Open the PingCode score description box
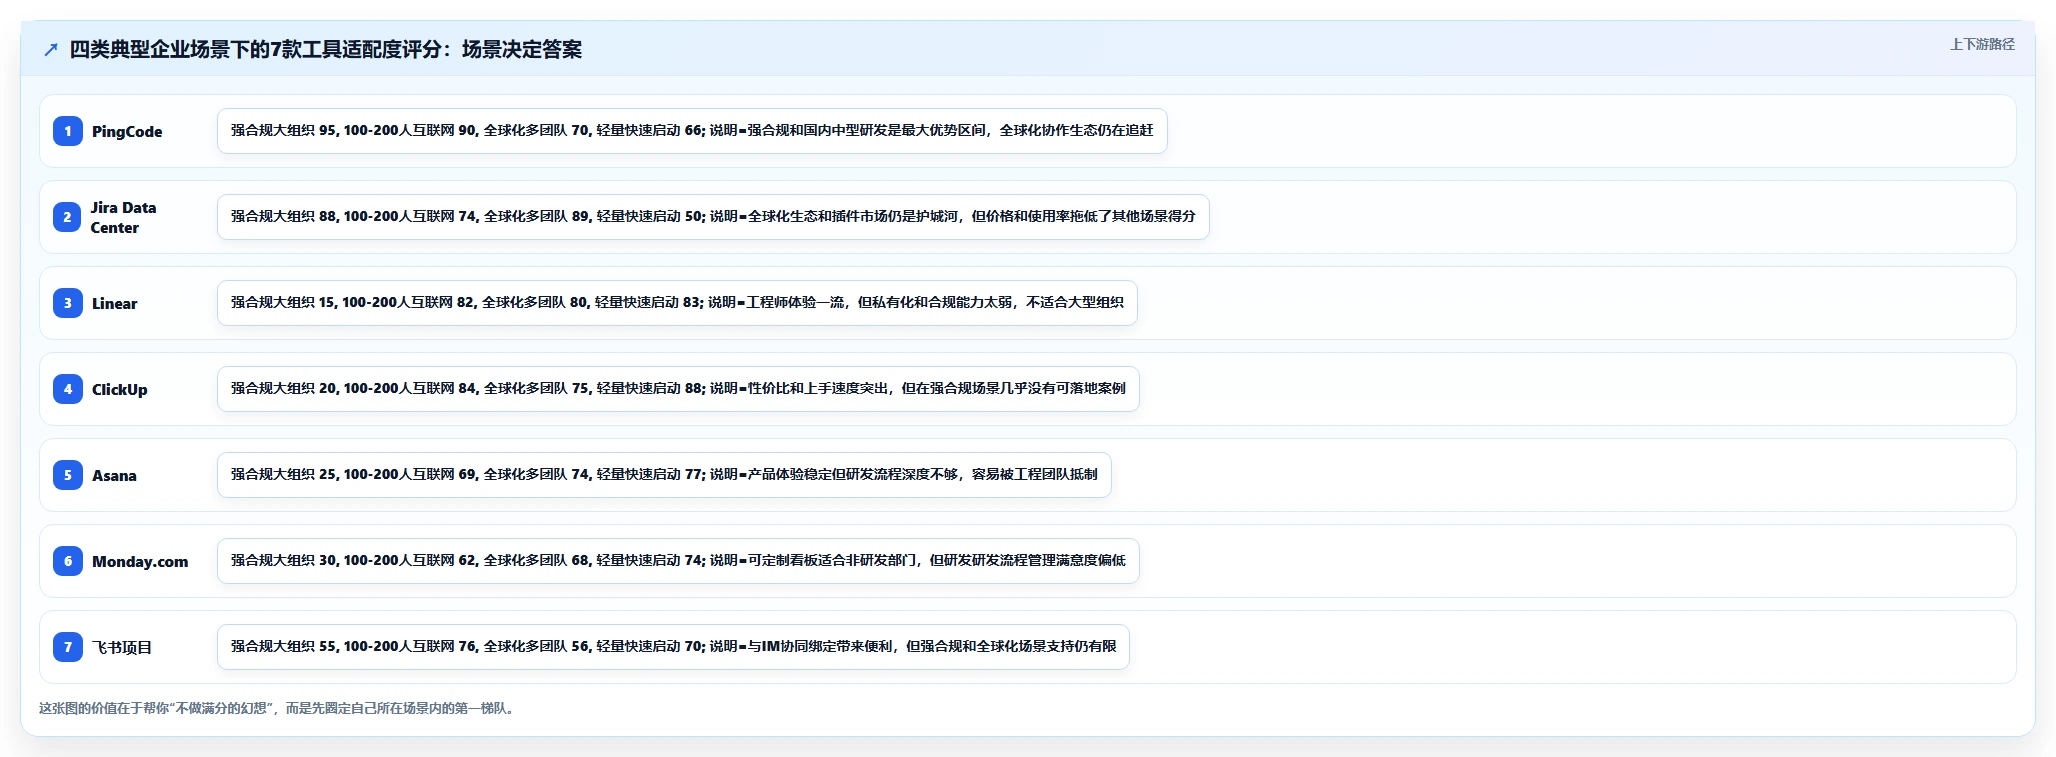The image size is (2056, 757). click(x=692, y=131)
